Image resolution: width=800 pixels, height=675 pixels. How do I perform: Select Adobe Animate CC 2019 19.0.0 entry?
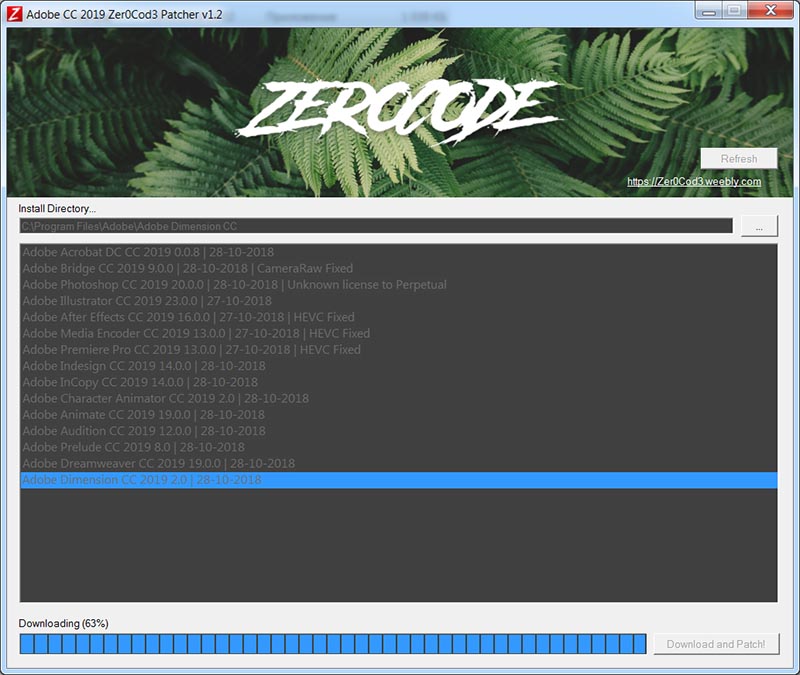click(399, 415)
